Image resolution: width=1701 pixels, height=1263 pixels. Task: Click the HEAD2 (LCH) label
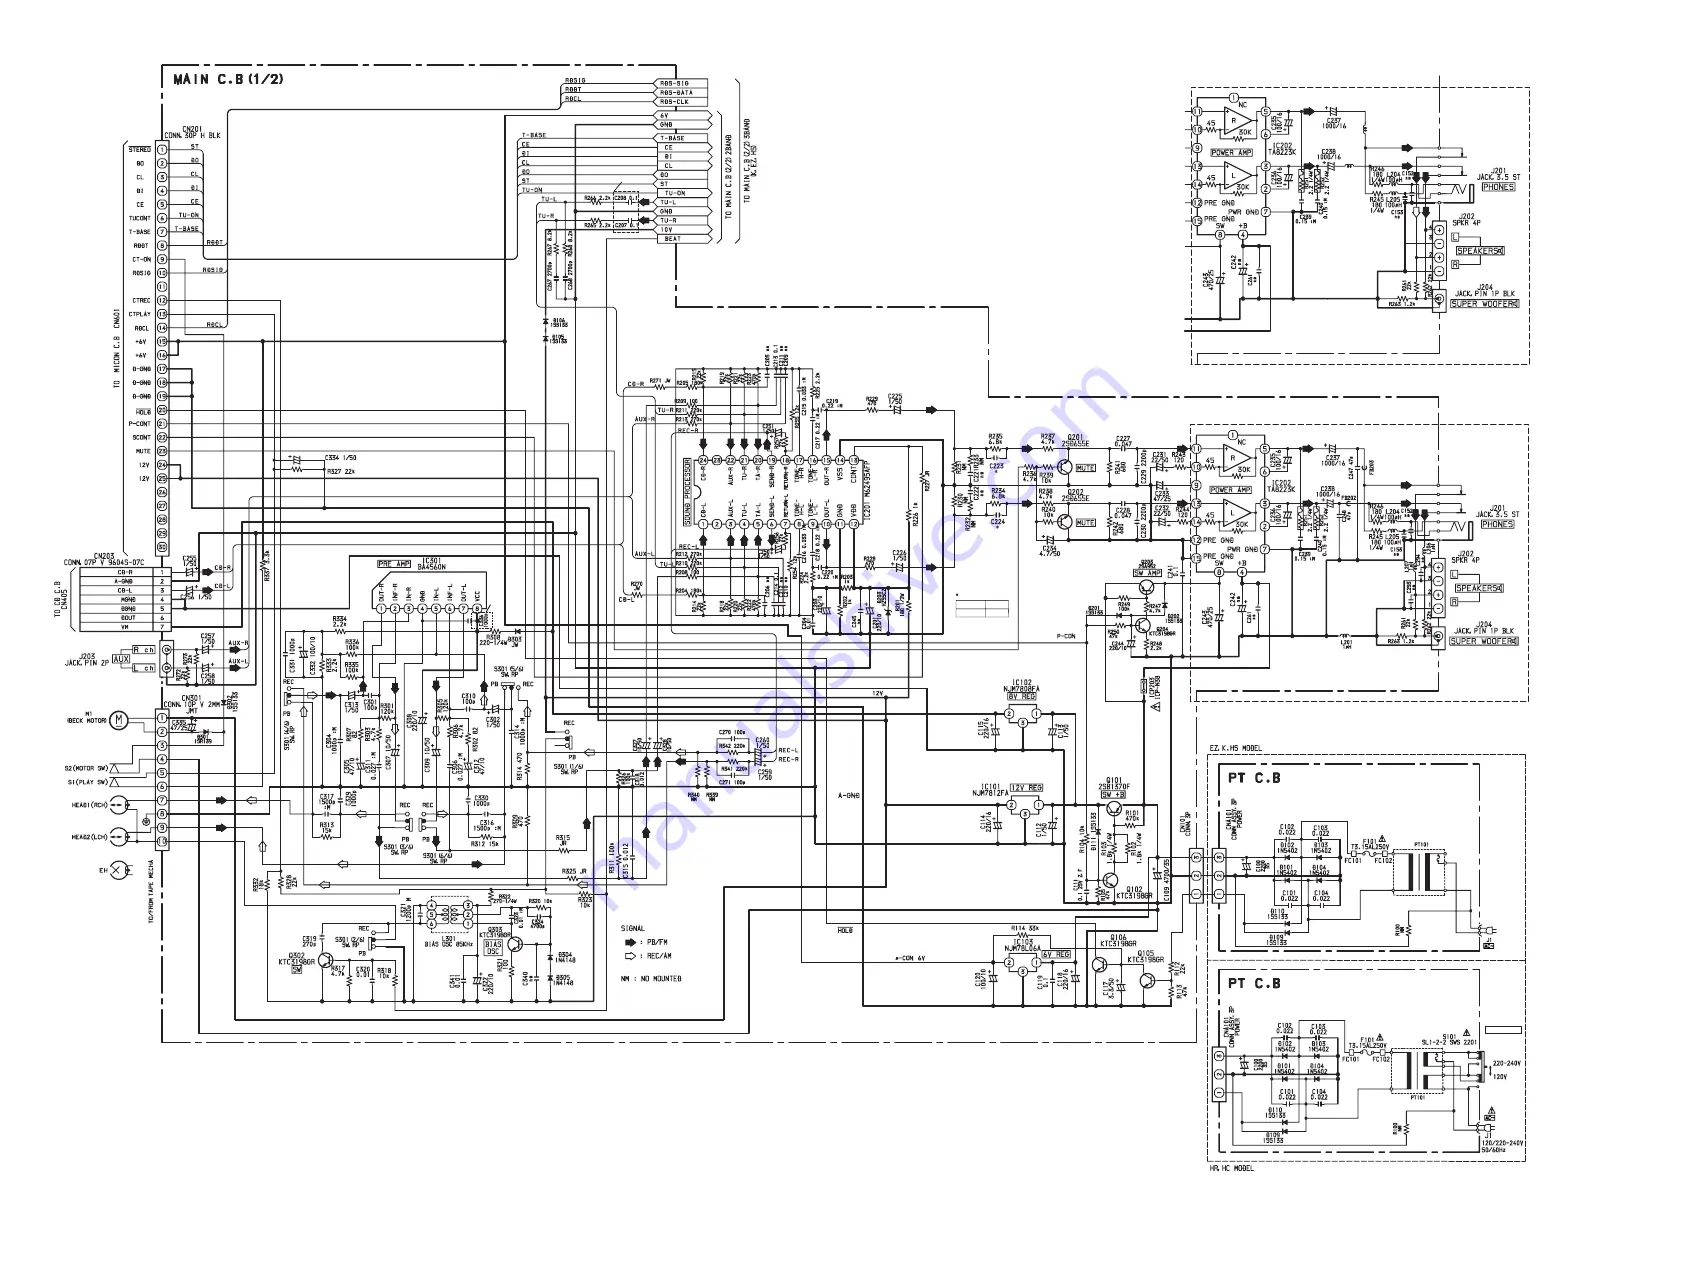tap(88, 838)
